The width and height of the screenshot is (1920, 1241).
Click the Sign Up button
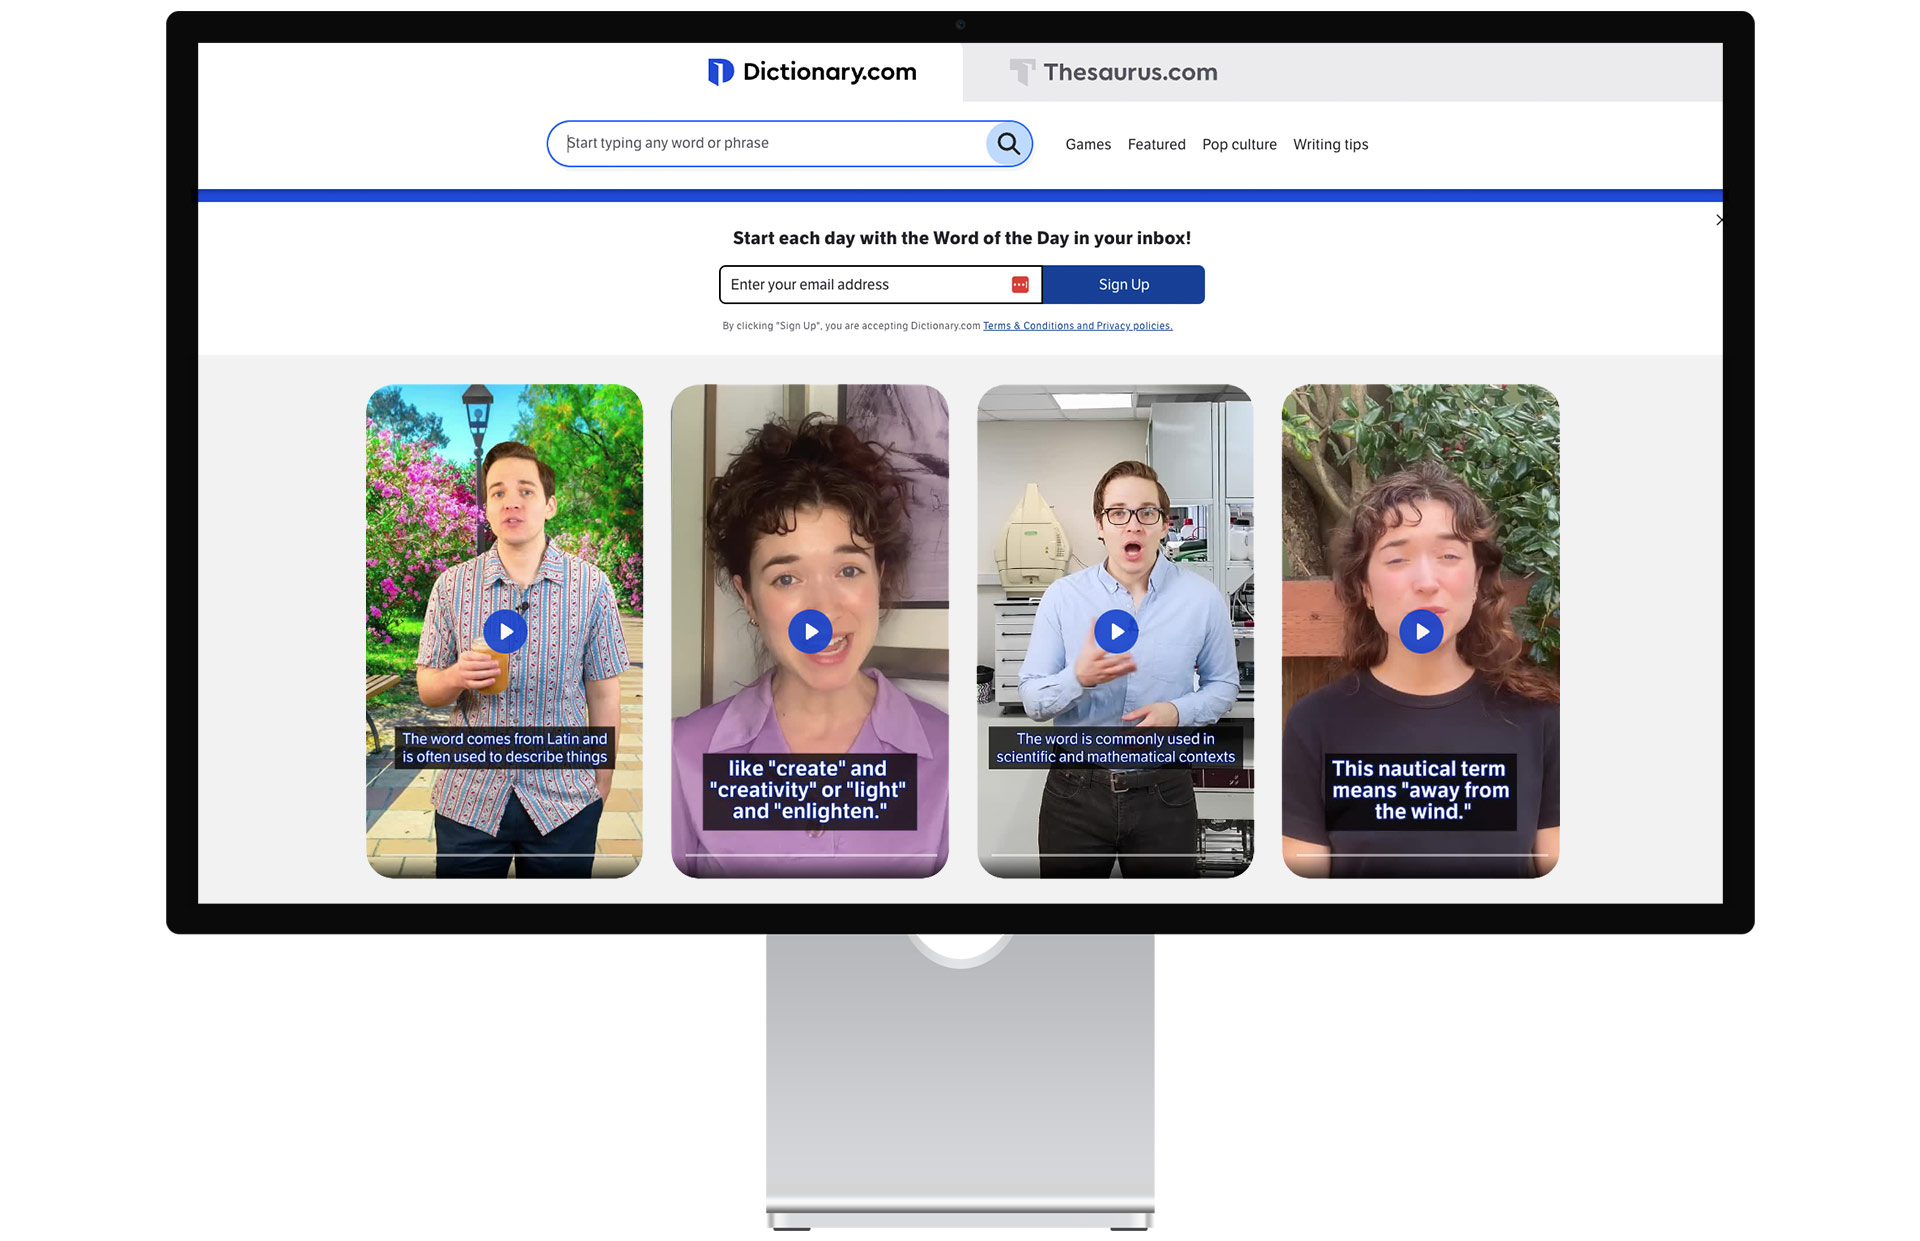(x=1124, y=285)
